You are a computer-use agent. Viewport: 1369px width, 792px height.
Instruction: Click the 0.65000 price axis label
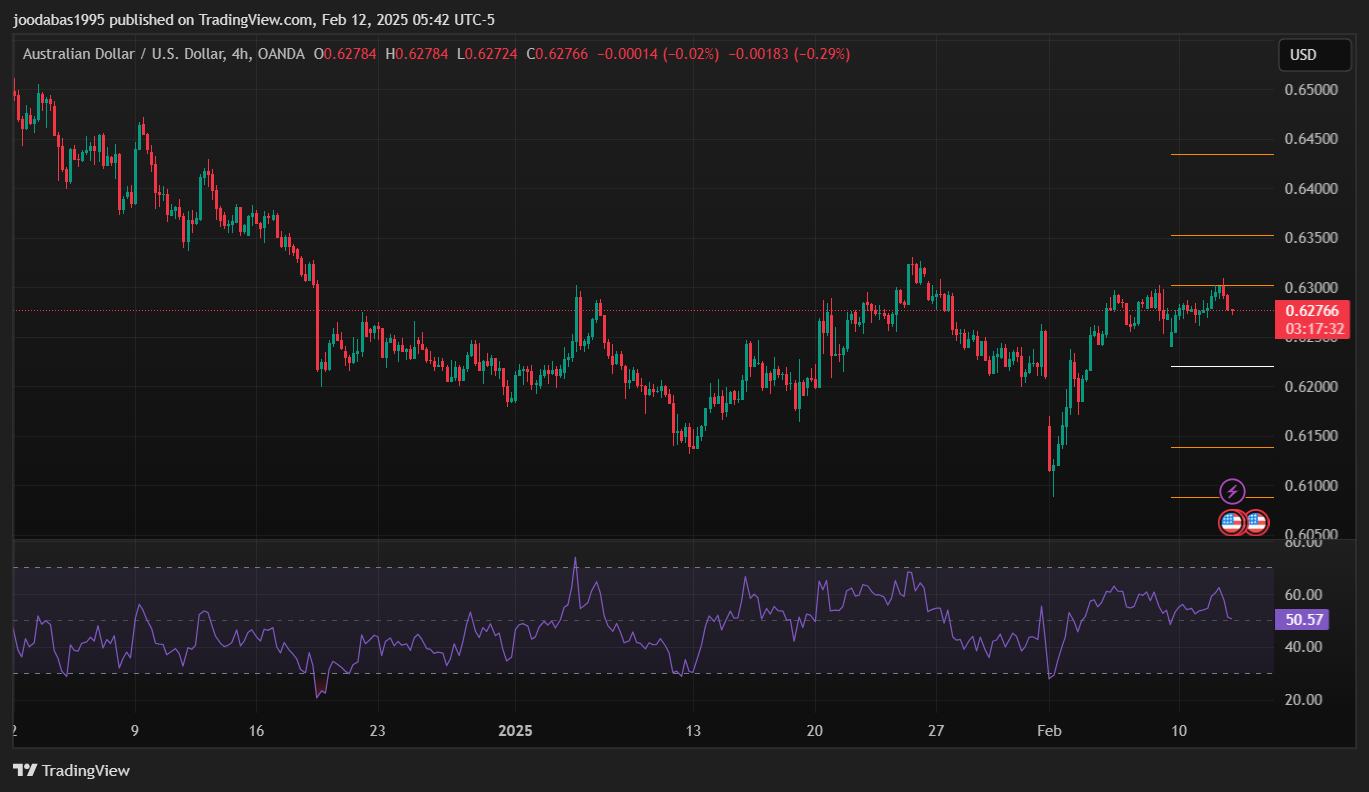(1309, 90)
